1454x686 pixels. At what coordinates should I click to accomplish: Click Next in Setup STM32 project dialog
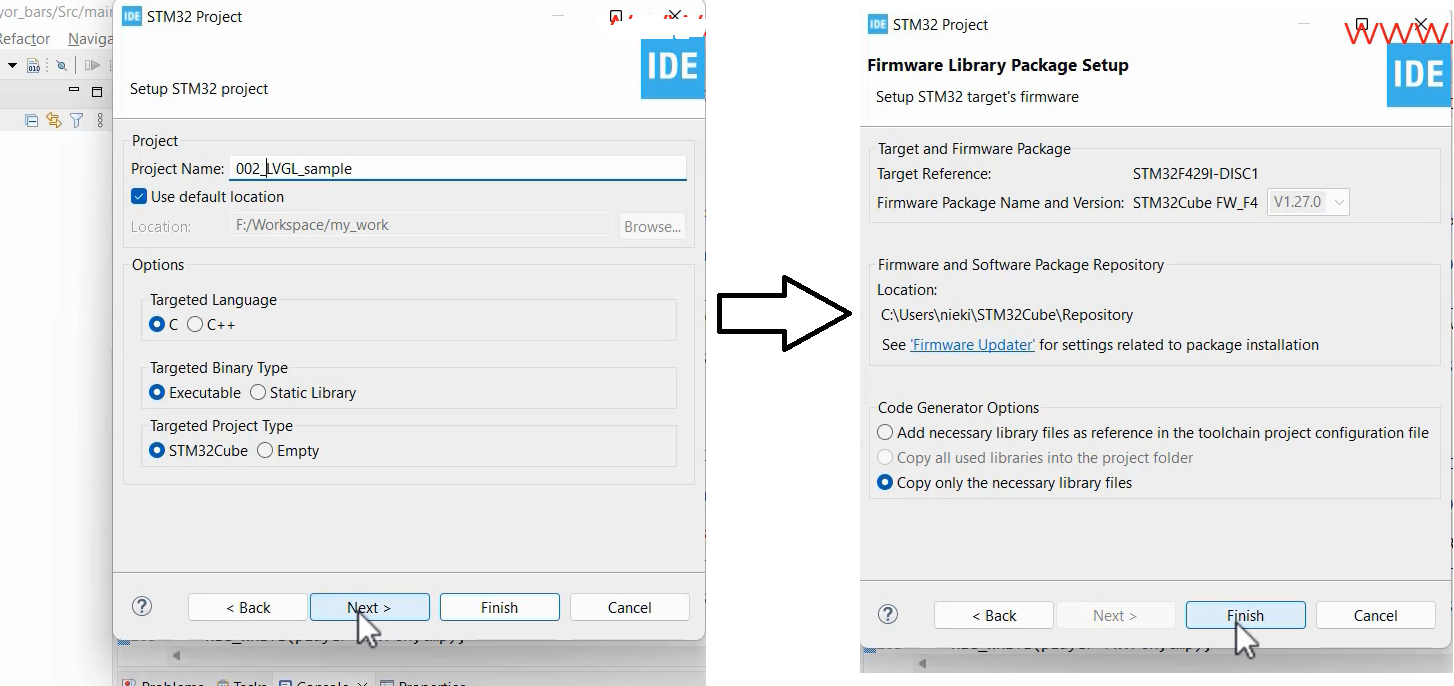369,607
